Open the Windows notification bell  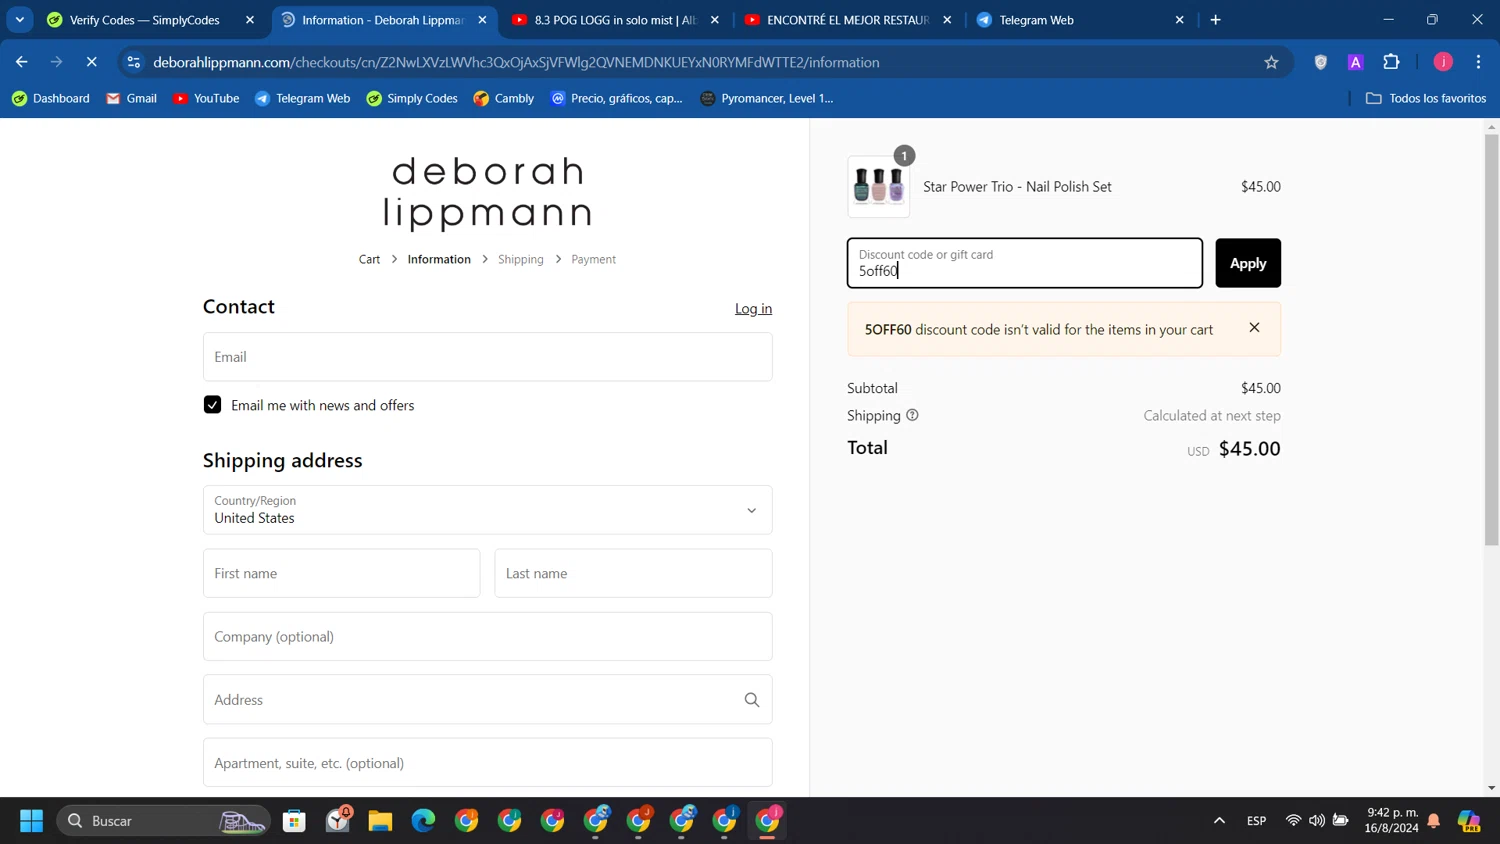pos(1434,821)
